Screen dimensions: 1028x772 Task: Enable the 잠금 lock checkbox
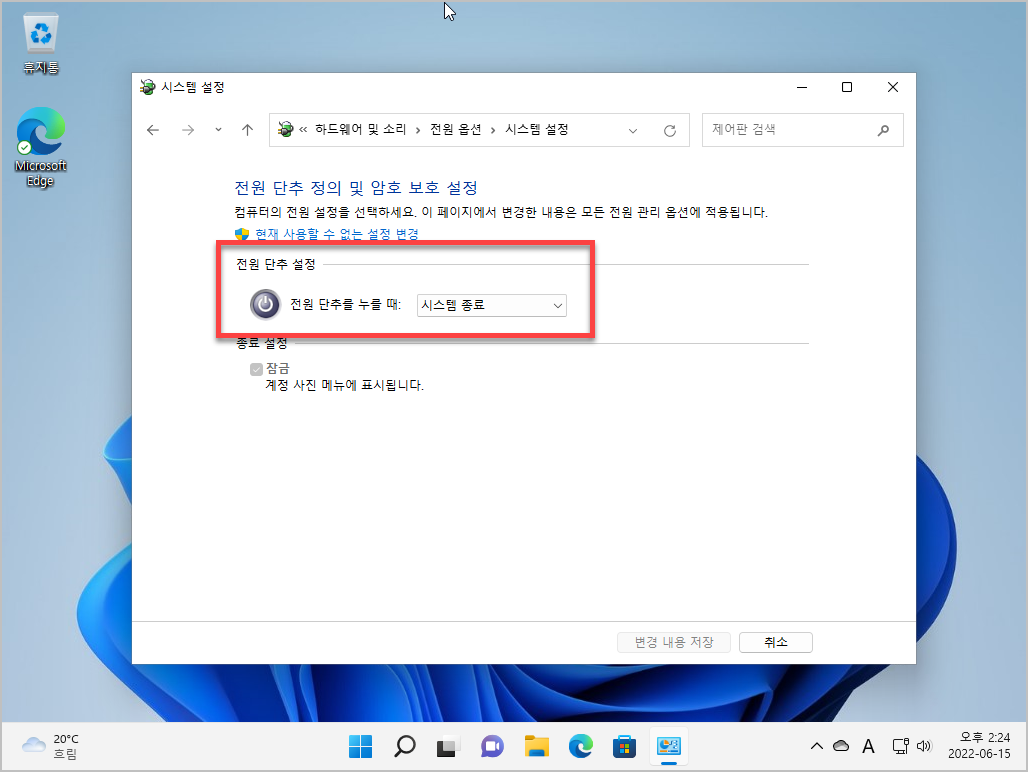(x=256, y=368)
